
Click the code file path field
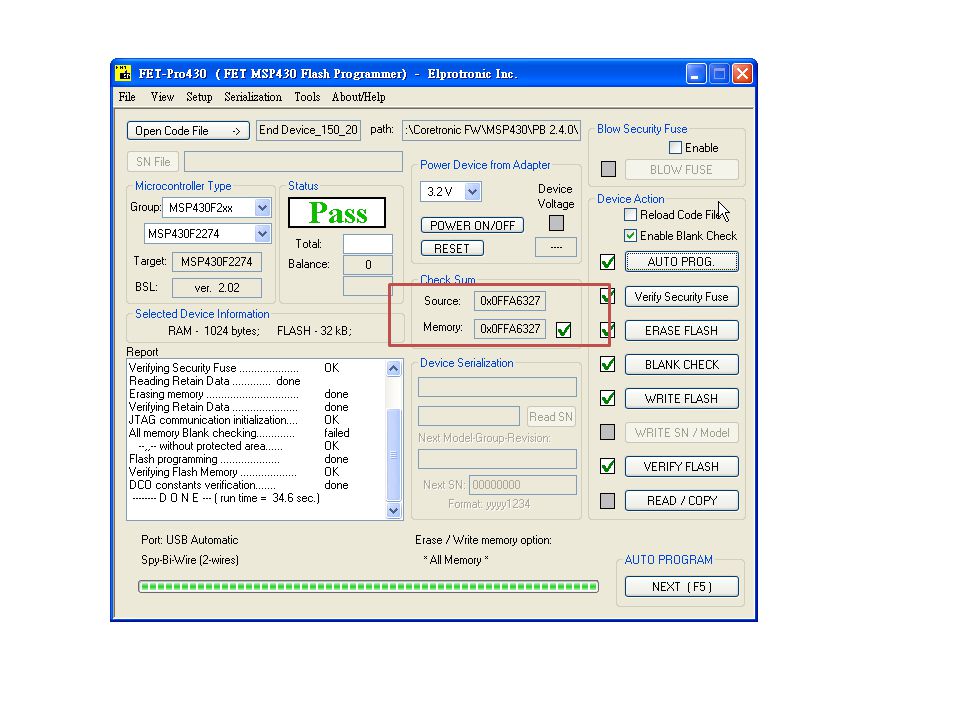point(491,130)
